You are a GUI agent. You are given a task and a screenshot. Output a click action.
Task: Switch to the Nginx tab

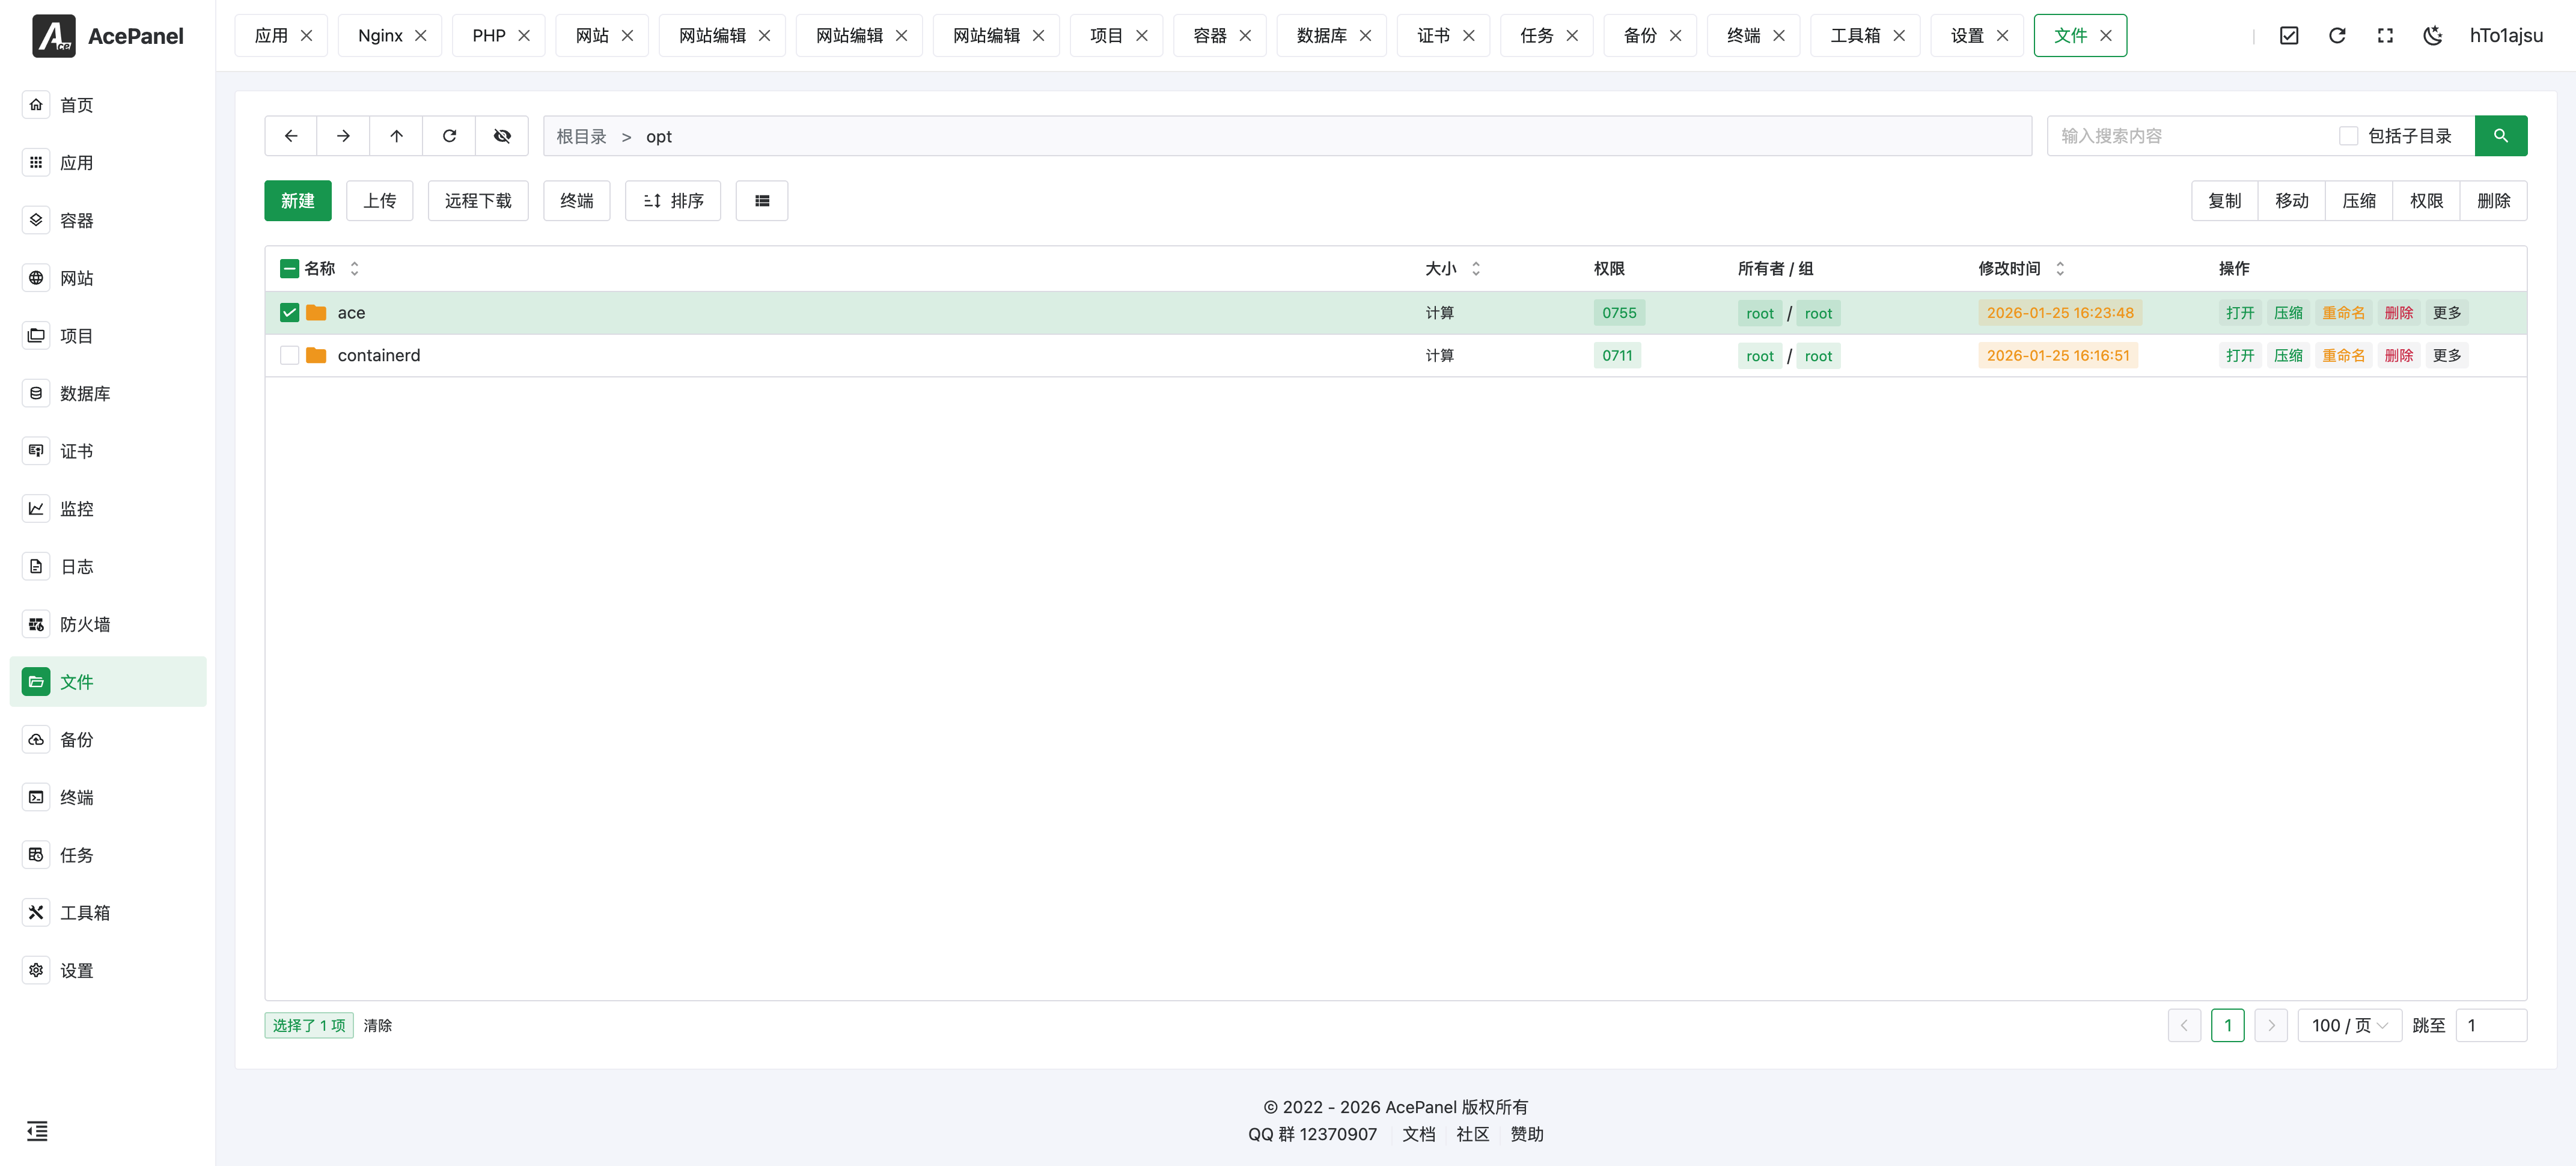tap(380, 36)
